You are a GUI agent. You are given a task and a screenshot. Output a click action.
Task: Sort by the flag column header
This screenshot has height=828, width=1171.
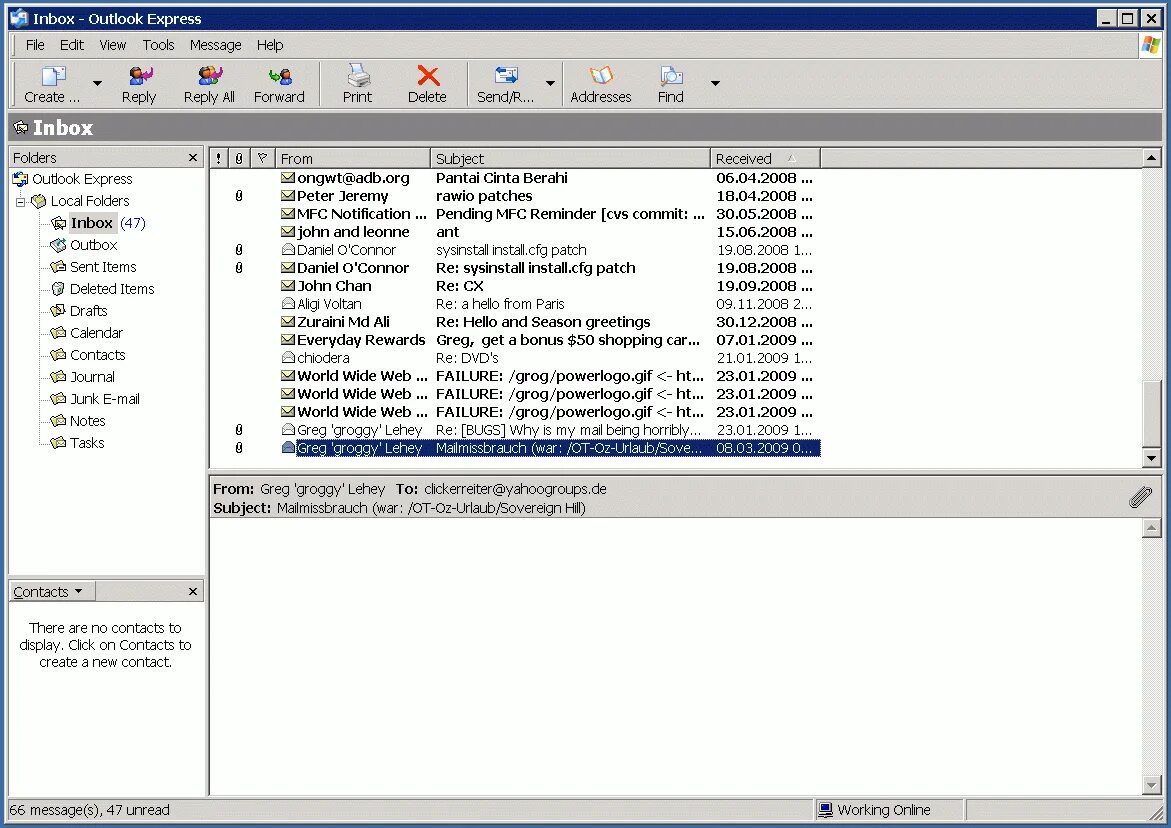pos(262,158)
